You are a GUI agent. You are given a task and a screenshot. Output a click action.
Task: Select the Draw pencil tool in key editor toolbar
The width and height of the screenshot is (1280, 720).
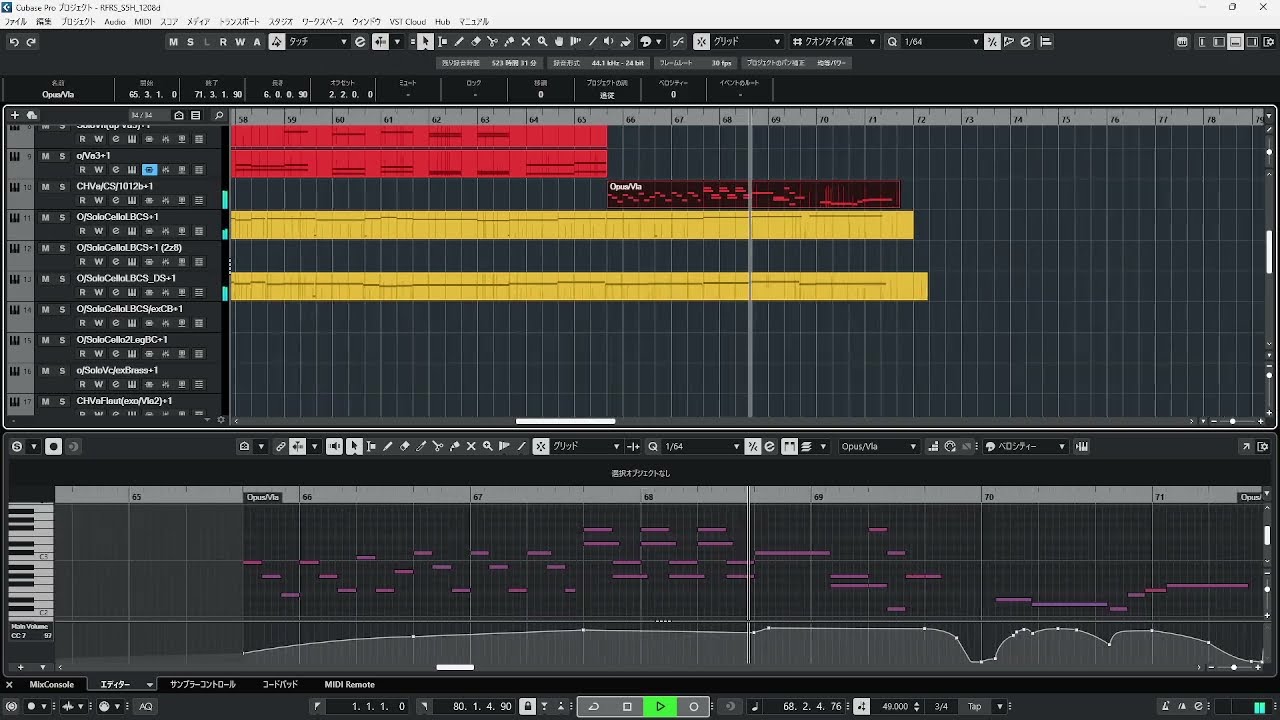(x=388, y=446)
